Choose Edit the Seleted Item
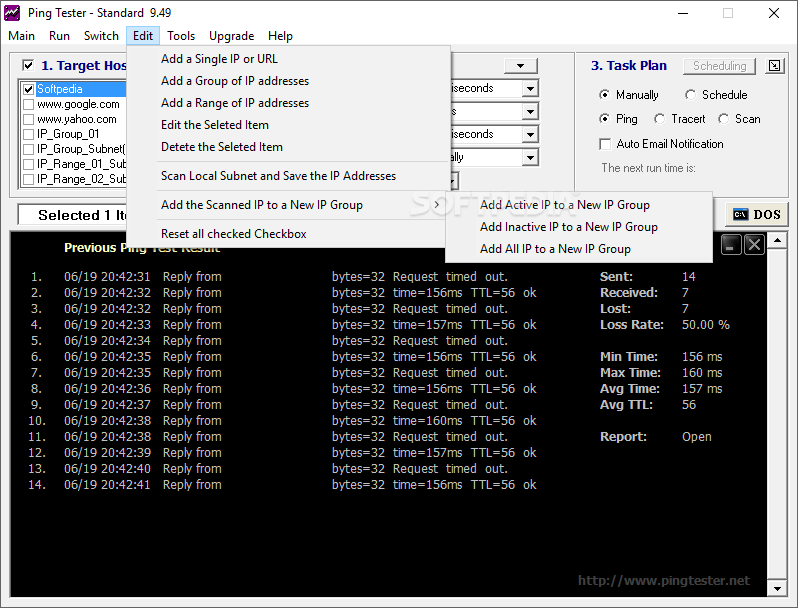Image resolution: width=798 pixels, height=608 pixels. (288, 125)
